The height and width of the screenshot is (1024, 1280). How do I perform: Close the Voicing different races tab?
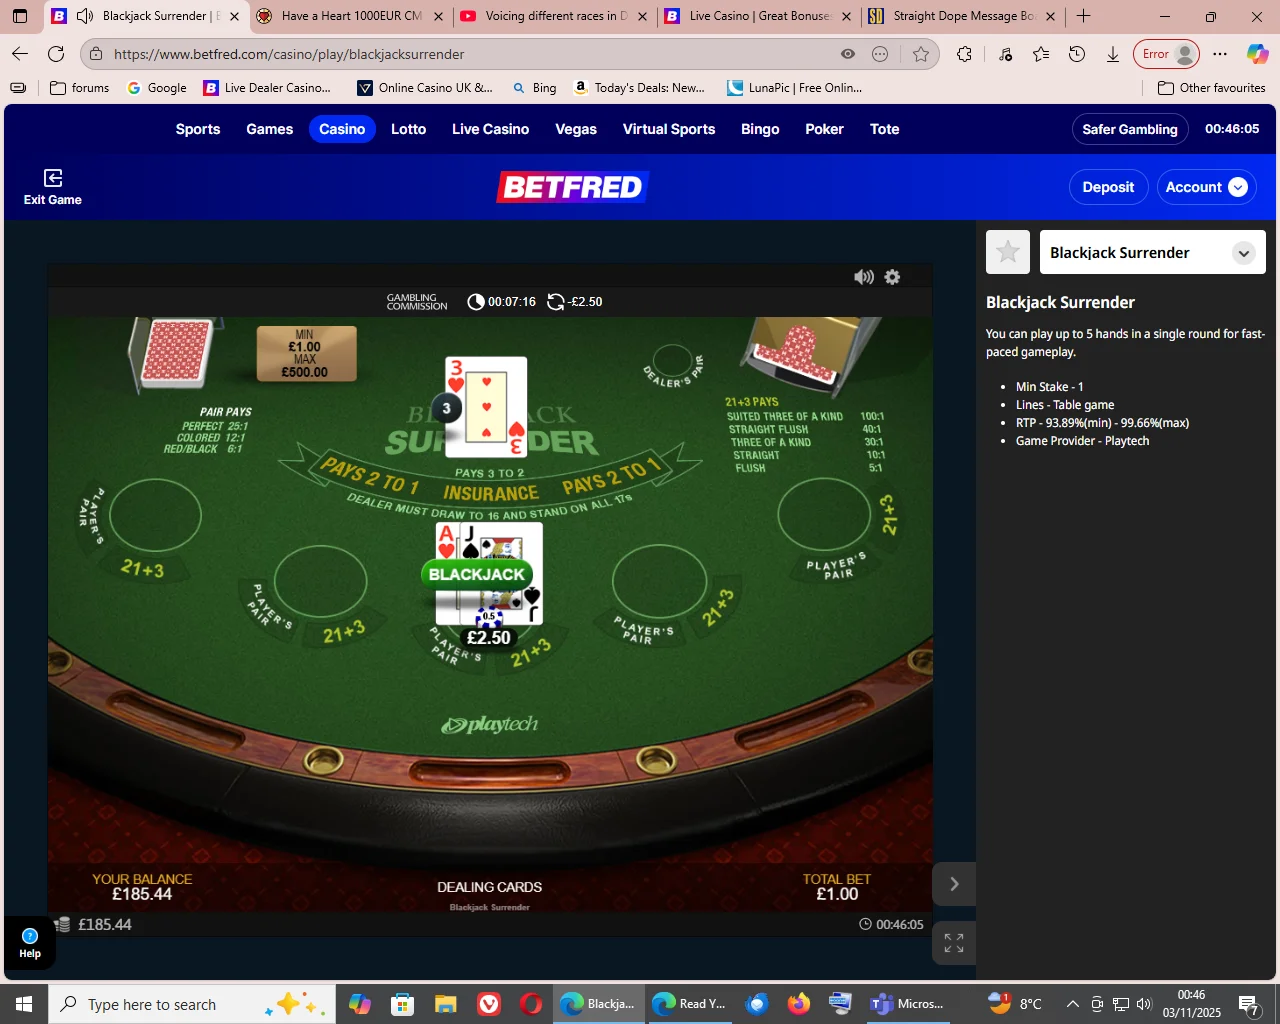click(642, 16)
